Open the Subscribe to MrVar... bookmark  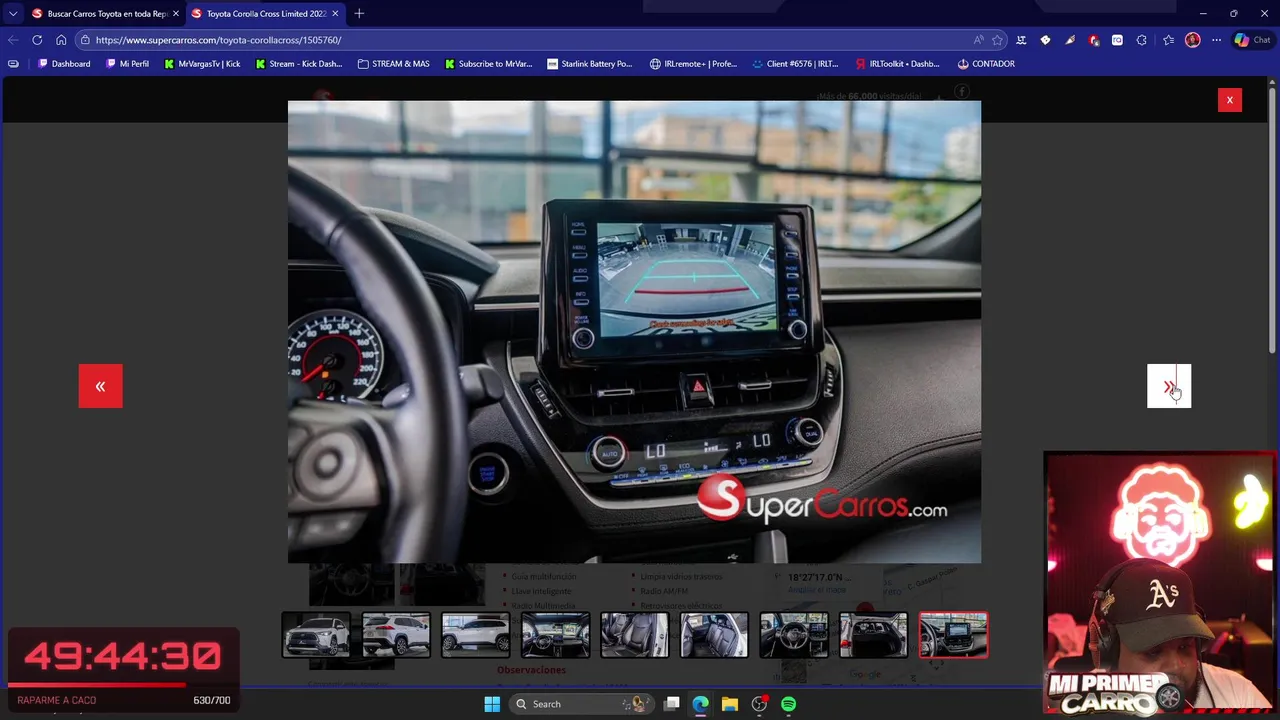[488, 64]
